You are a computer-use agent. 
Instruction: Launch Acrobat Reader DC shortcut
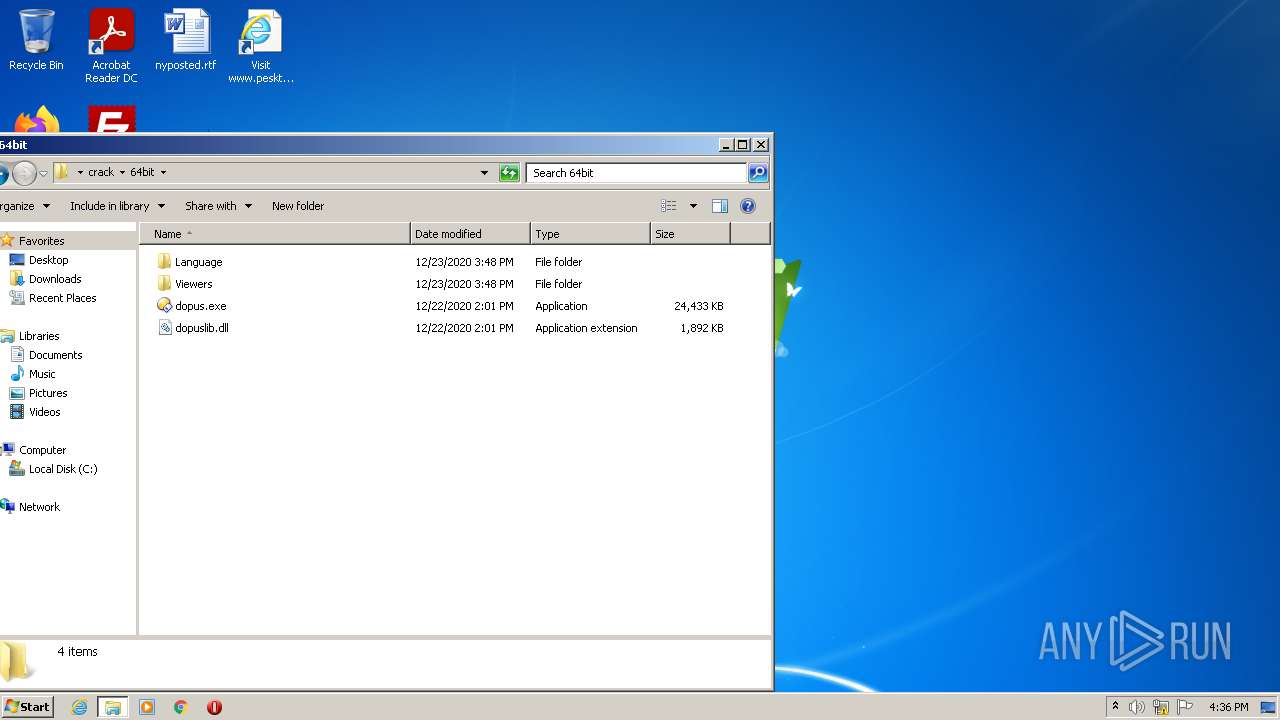[x=111, y=46]
